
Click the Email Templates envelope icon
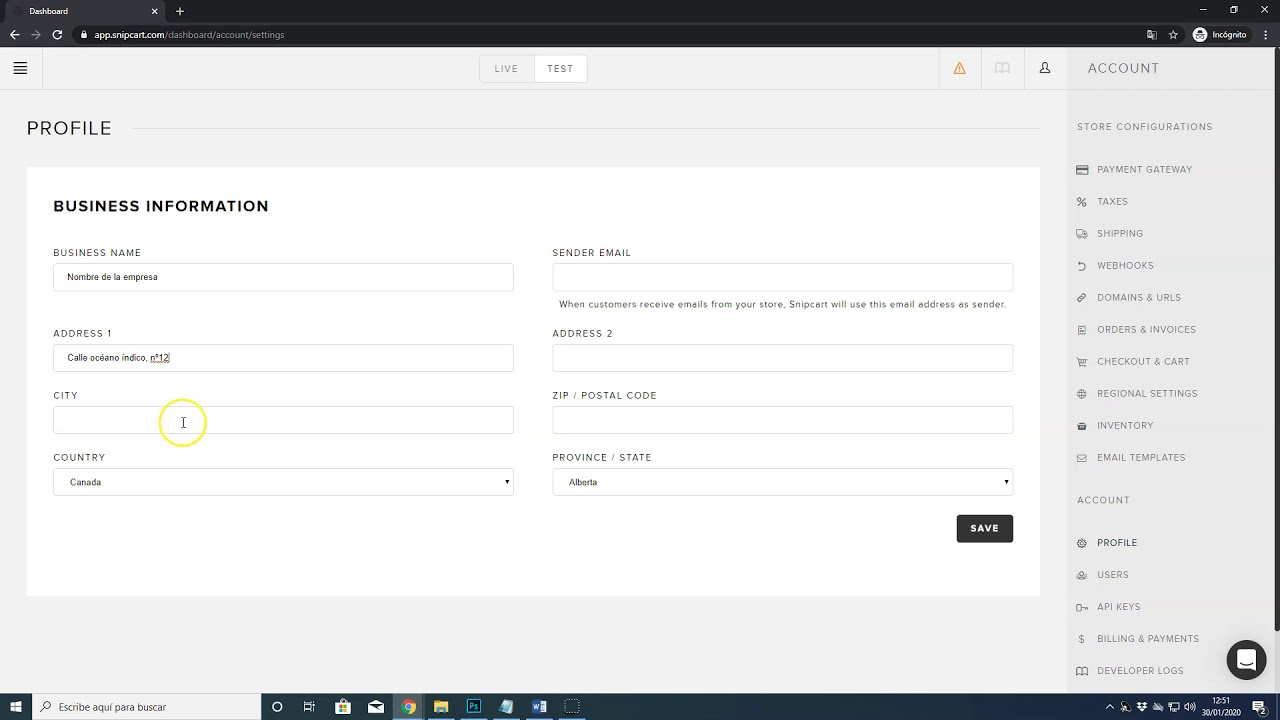point(1082,458)
